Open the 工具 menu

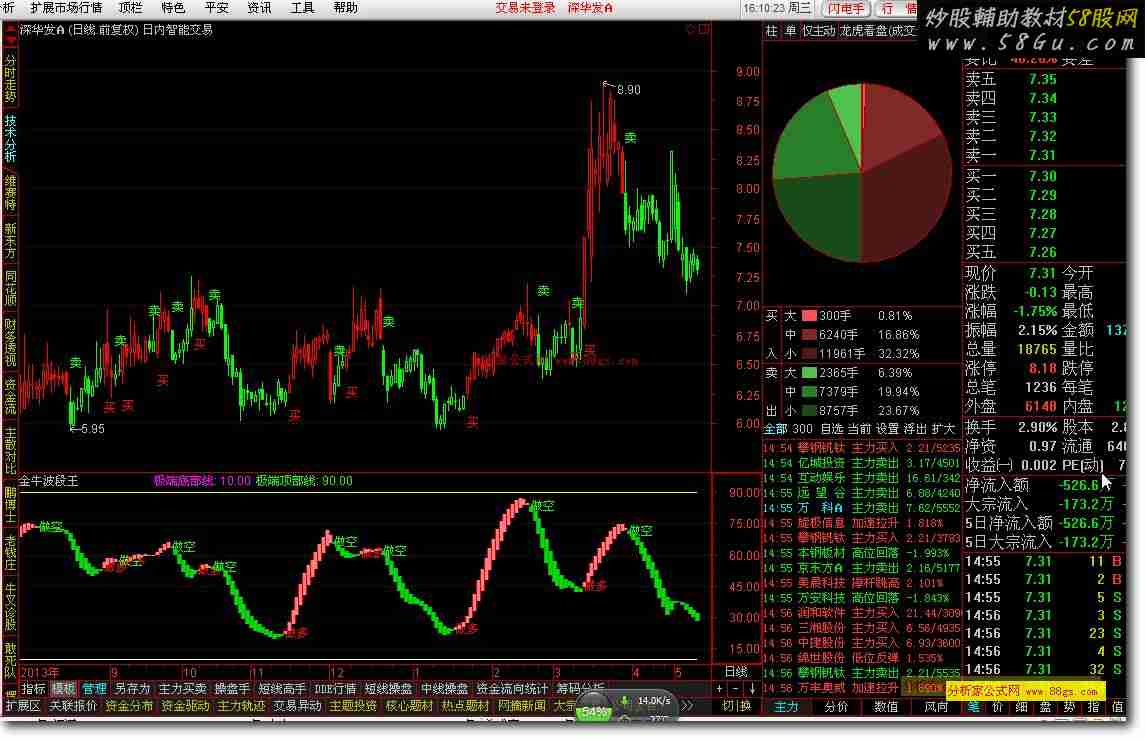click(x=302, y=8)
